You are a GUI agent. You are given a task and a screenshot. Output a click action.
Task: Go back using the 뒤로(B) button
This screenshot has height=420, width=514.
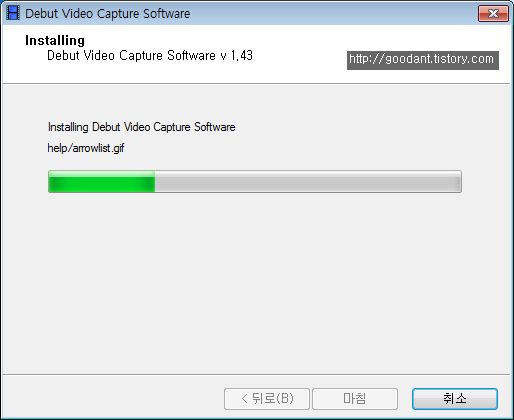coord(267,399)
